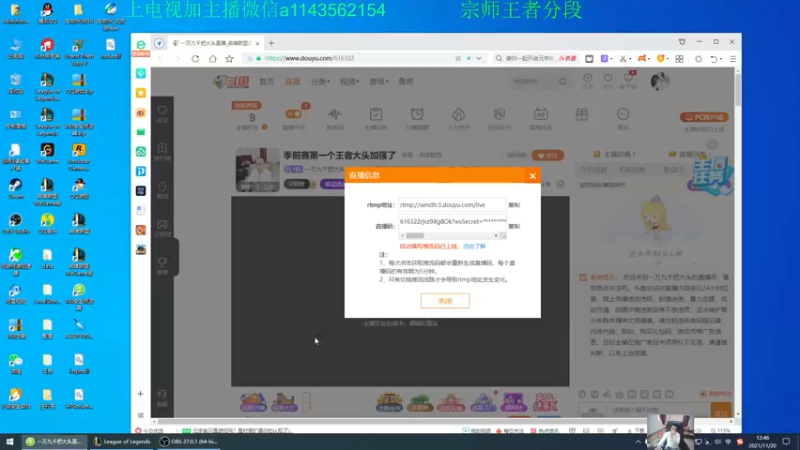800x450 pixels.
Task: Click the stream key horizontal scrollbar thumb
Action: pyautogui.click(x=415, y=236)
